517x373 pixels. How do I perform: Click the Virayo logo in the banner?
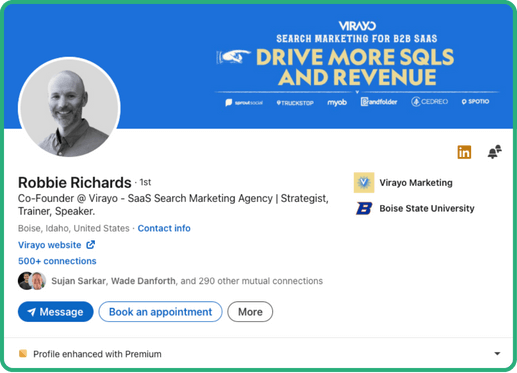point(357,26)
